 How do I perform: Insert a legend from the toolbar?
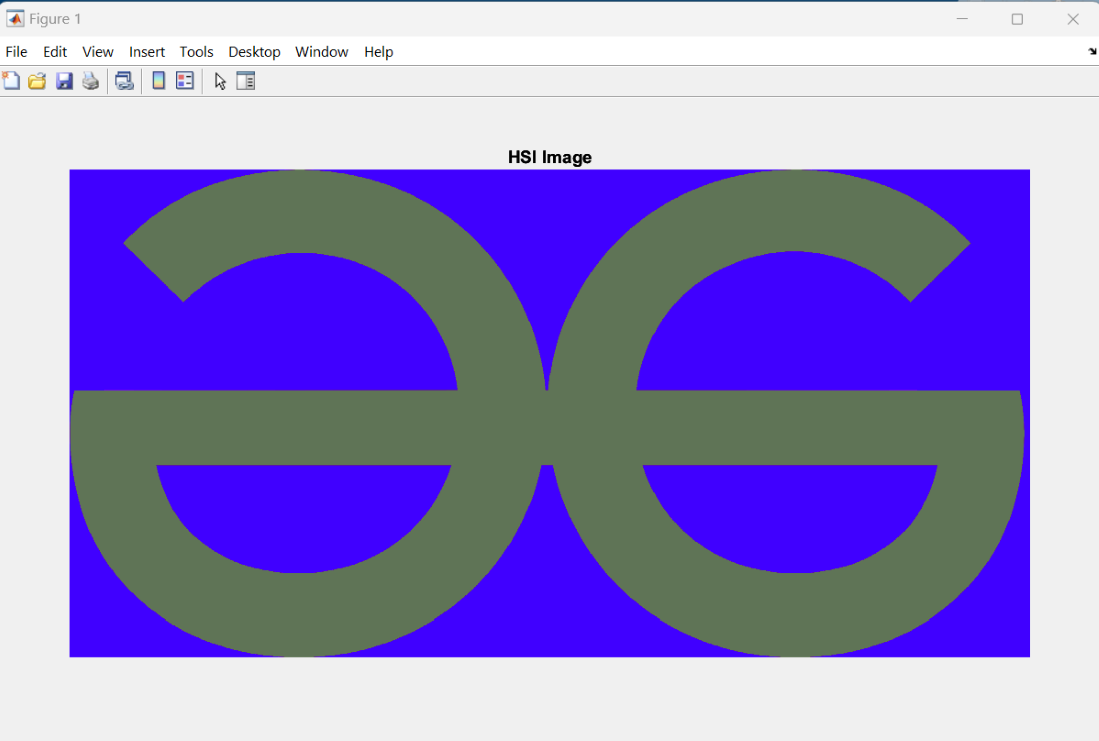tap(185, 81)
